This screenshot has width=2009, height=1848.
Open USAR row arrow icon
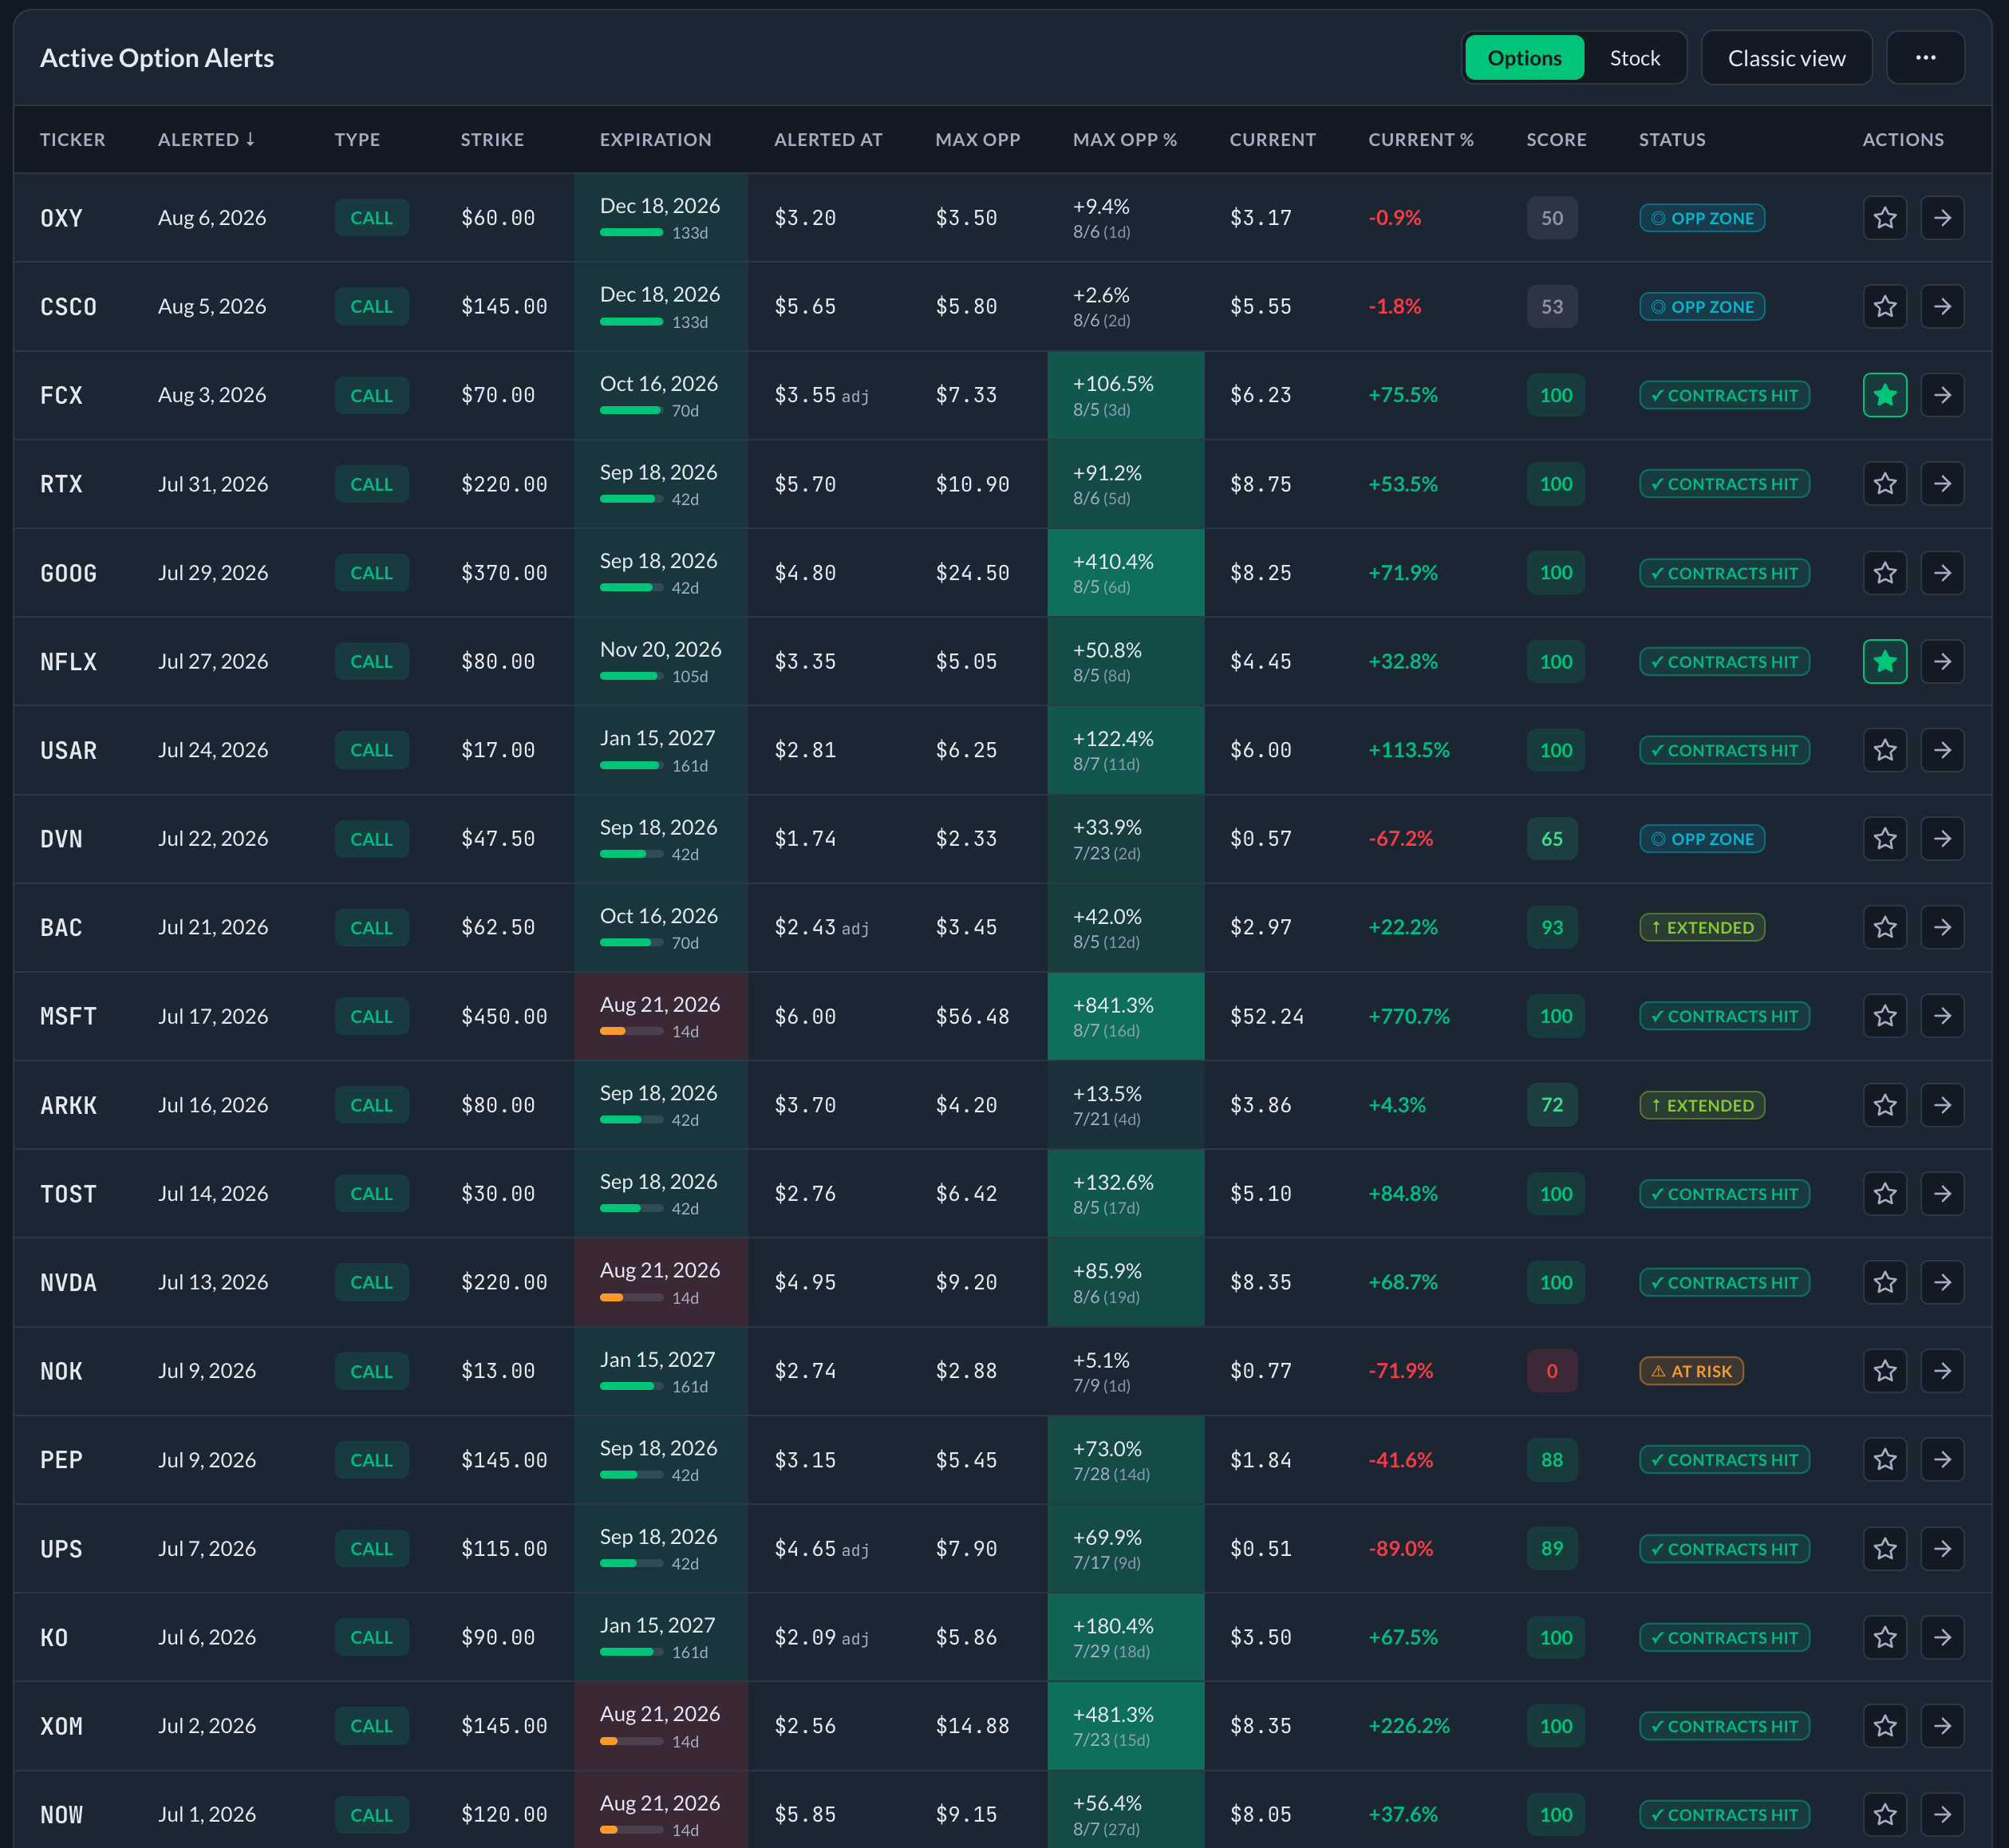point(1941,750)
